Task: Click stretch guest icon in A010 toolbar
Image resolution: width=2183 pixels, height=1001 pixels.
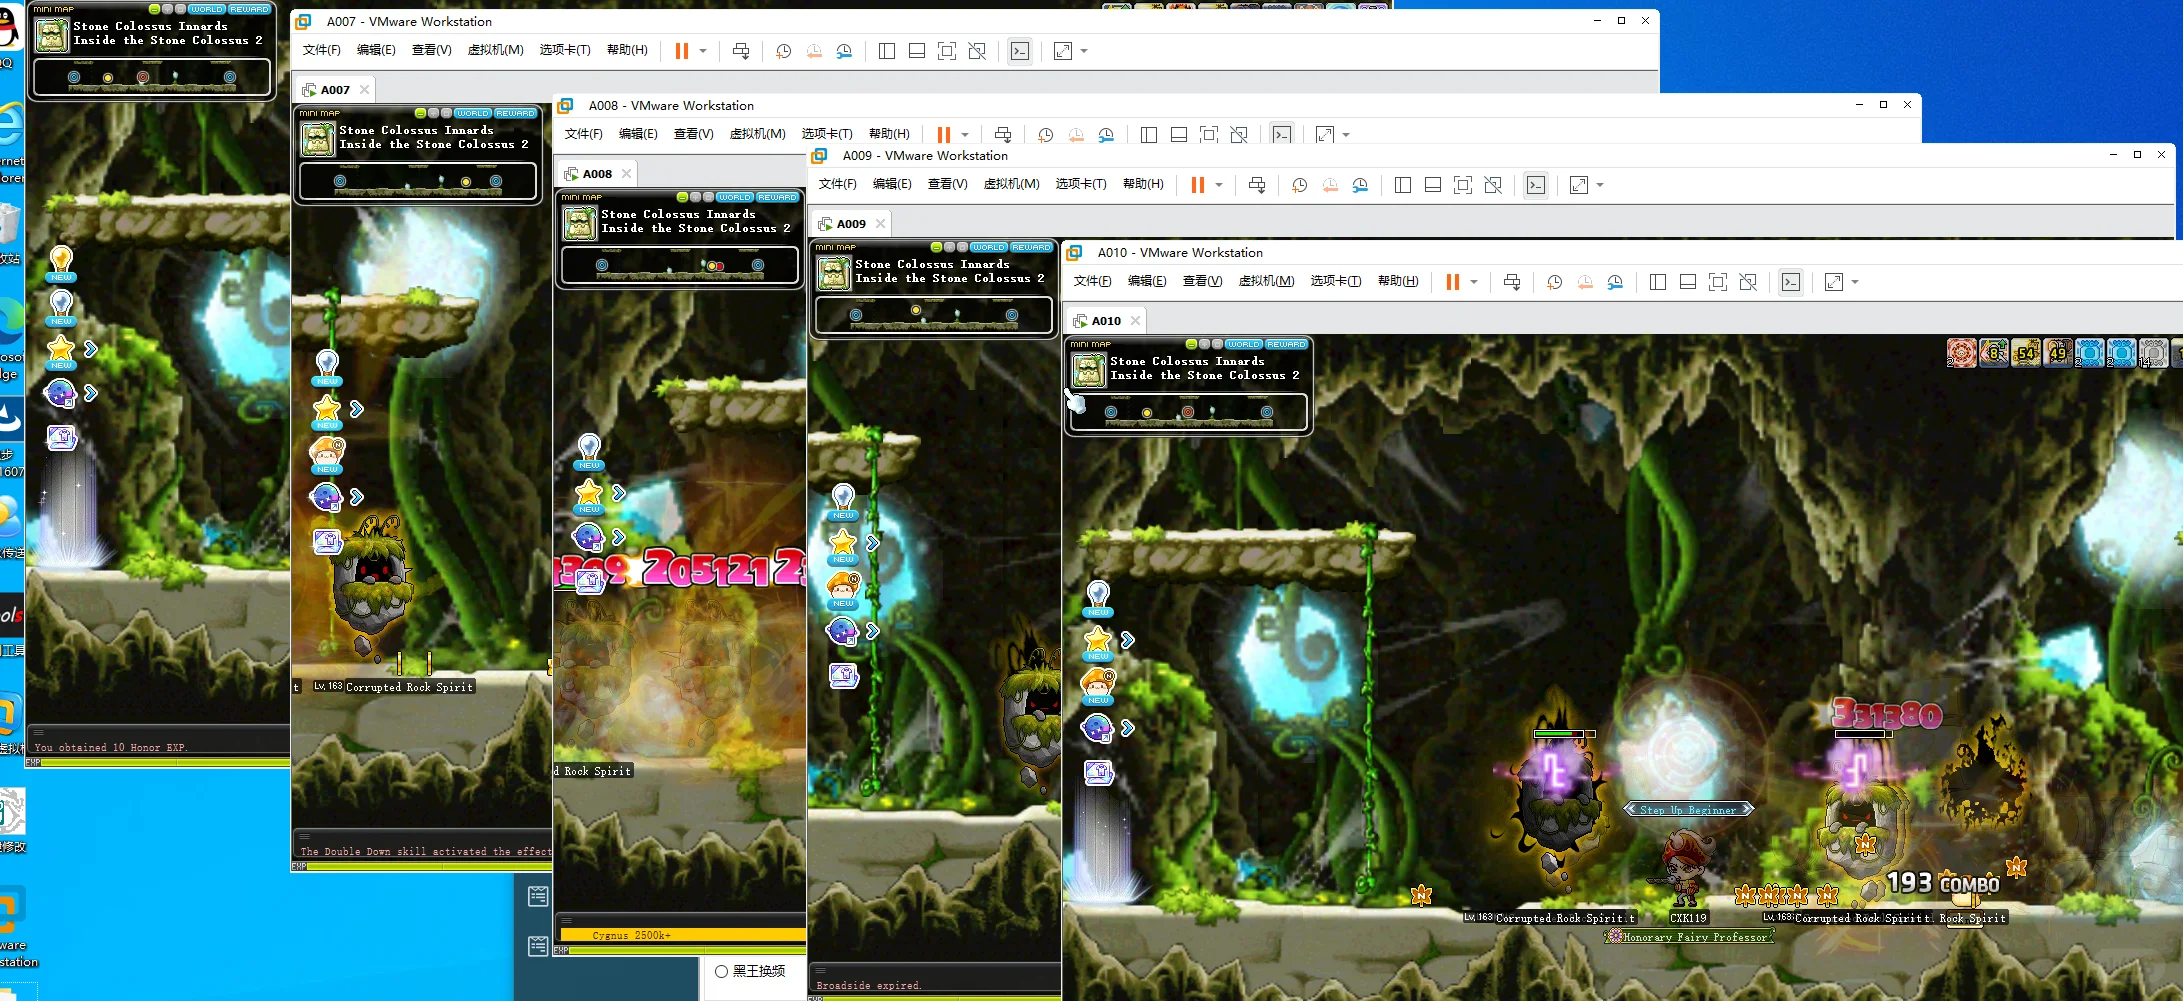Action: pos(1834,282)
